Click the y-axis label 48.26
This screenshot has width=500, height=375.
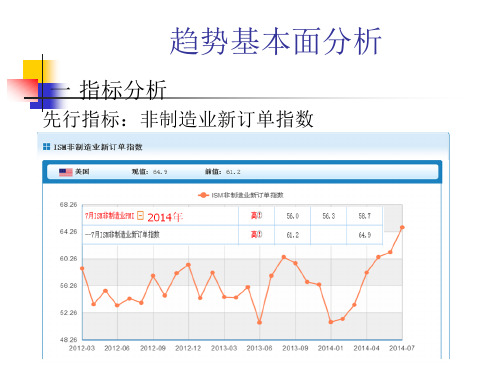68,339
